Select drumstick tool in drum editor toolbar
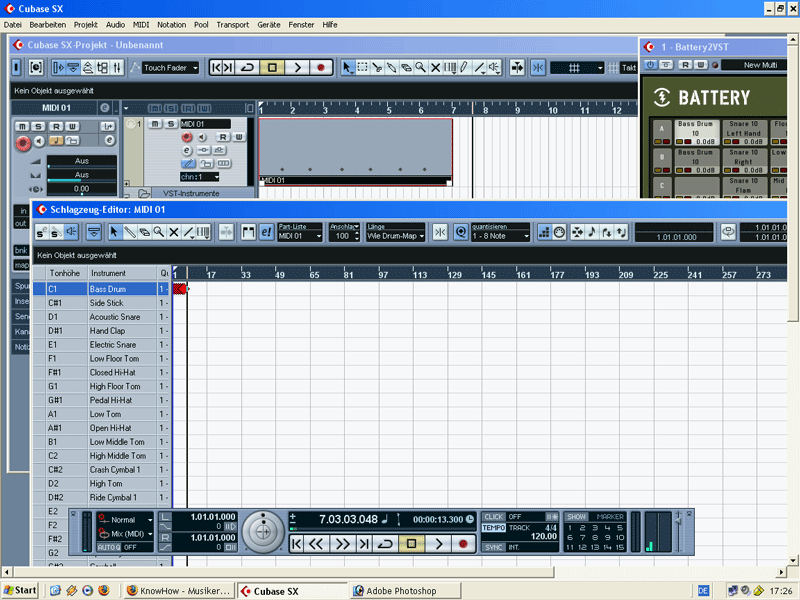Image resolution: width=800 pixels, height=600 pixels. coord(130,233)
